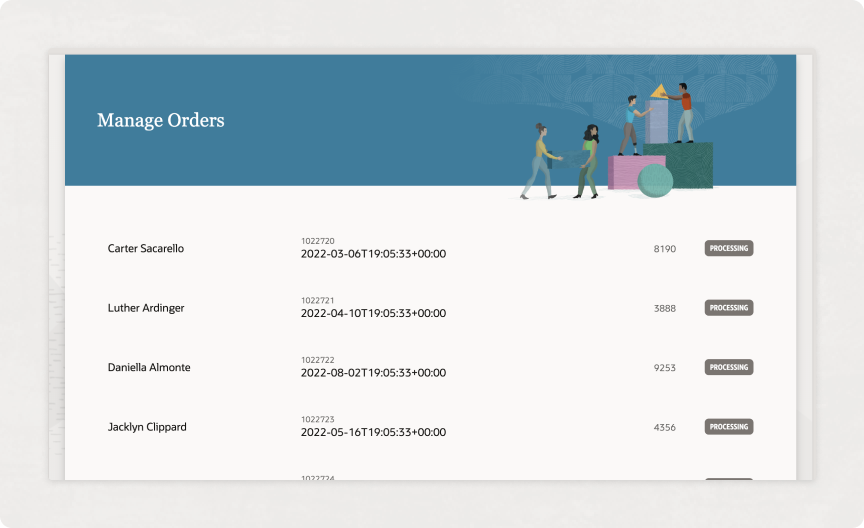Click the 2022-08-02 order date
This screenshot has width=864, height=528.
click(373, 373)
